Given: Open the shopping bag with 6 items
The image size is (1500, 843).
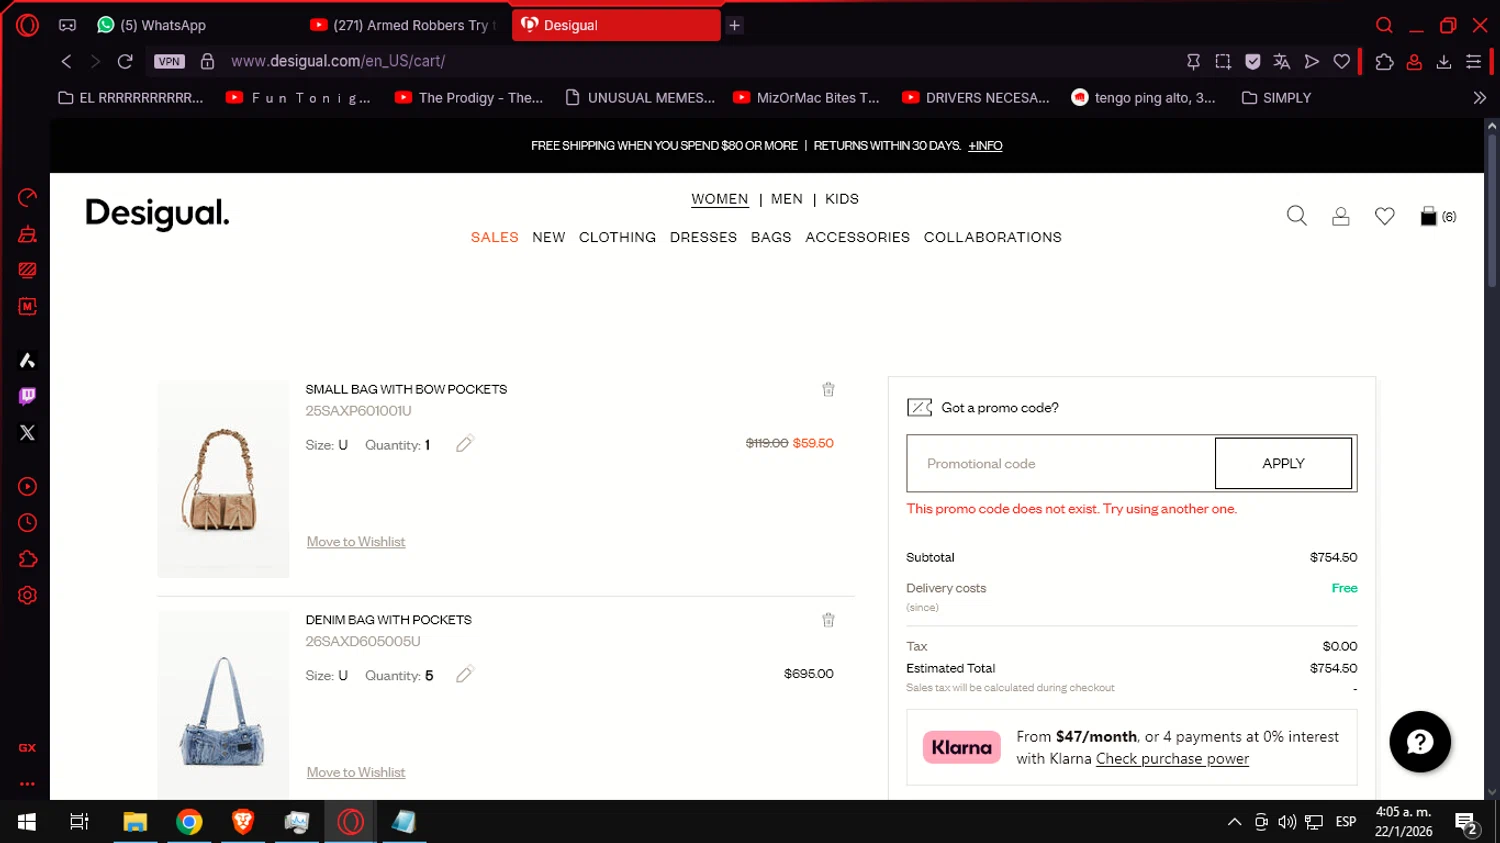Looking at the screenshot, I should coord(1438,216).
